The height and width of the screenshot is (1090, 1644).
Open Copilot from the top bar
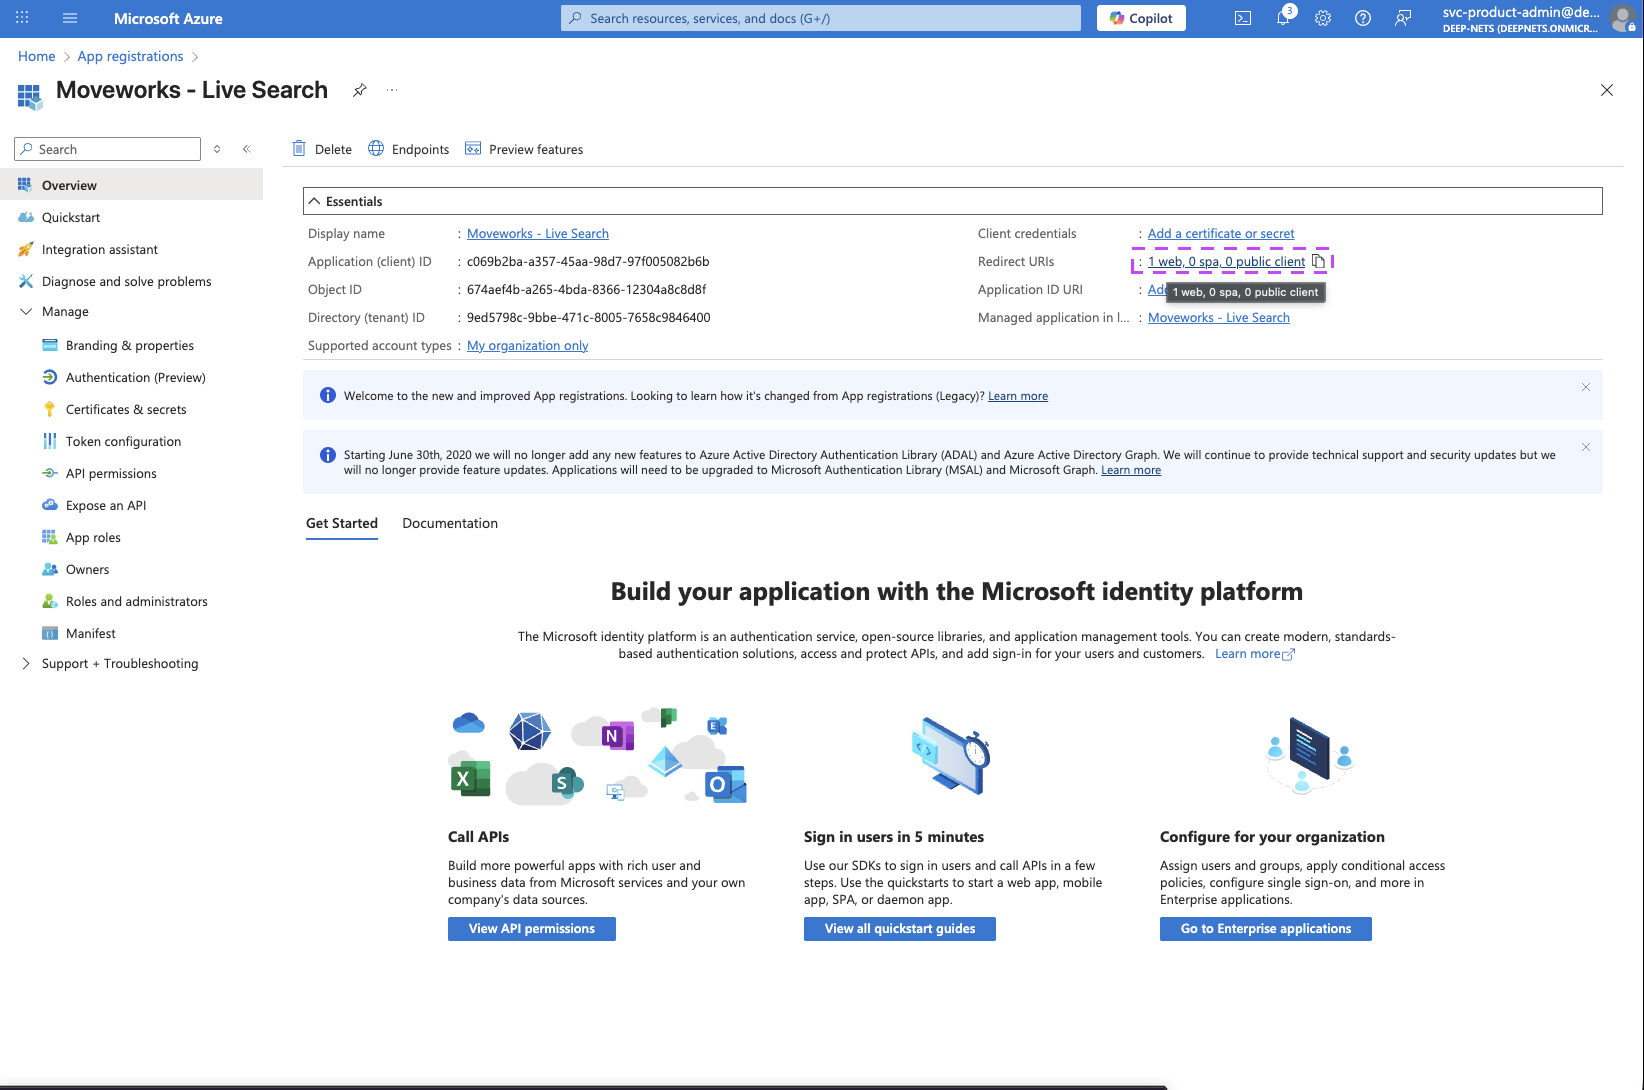click(x=1141, y=18)
